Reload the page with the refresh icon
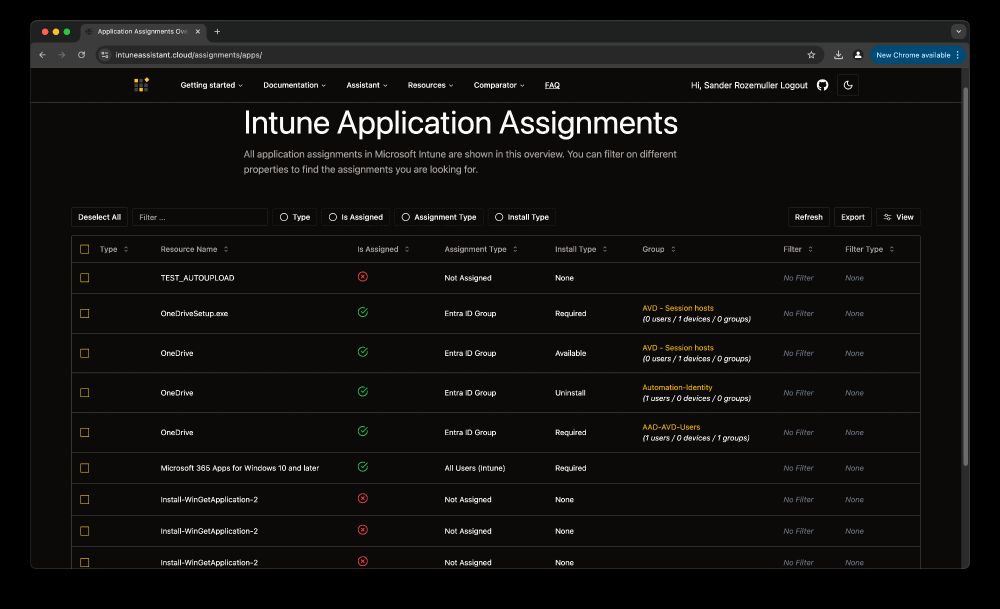This screenshot has height=609, width=1000. (82, 55)
